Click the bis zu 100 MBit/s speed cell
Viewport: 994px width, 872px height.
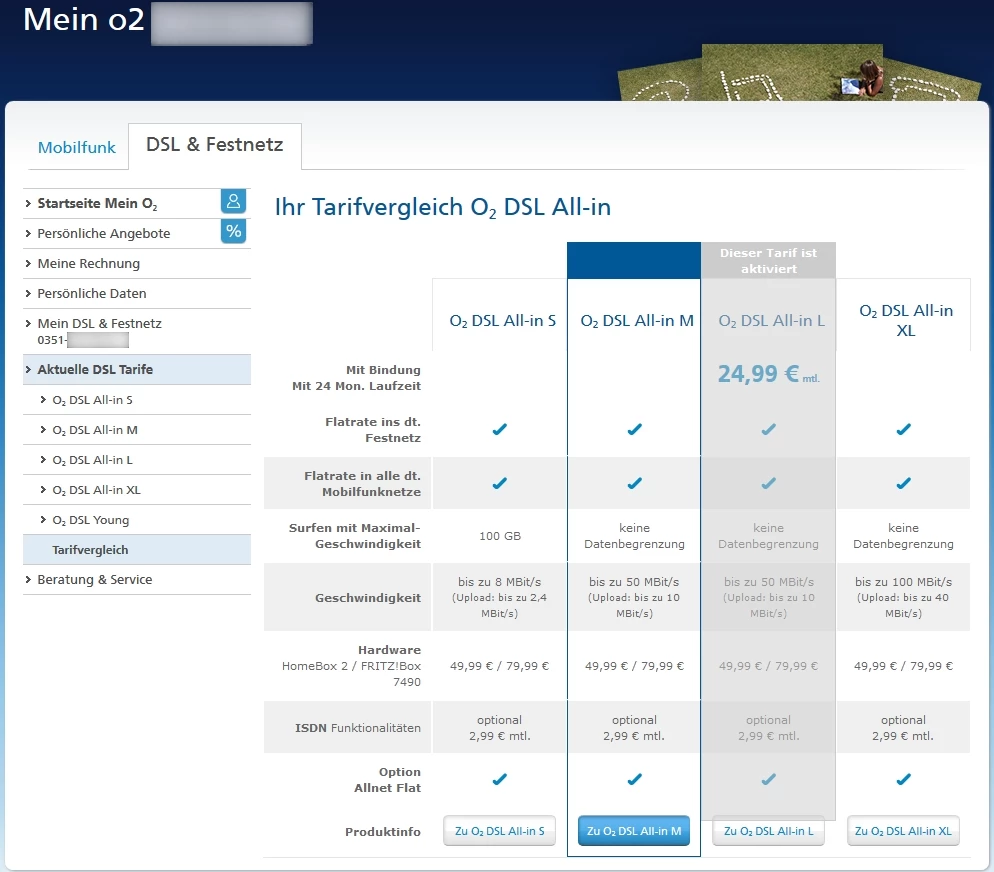coord(903,597)
